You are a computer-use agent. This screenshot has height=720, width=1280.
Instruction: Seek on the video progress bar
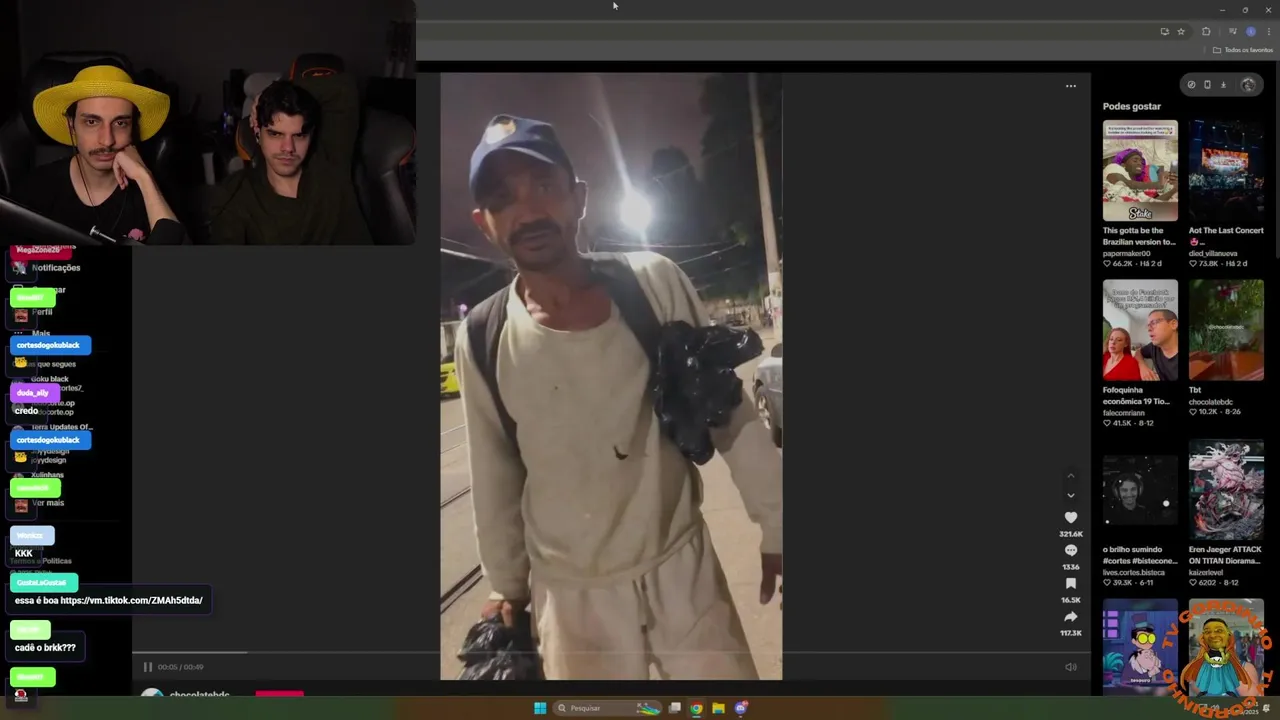611,653
